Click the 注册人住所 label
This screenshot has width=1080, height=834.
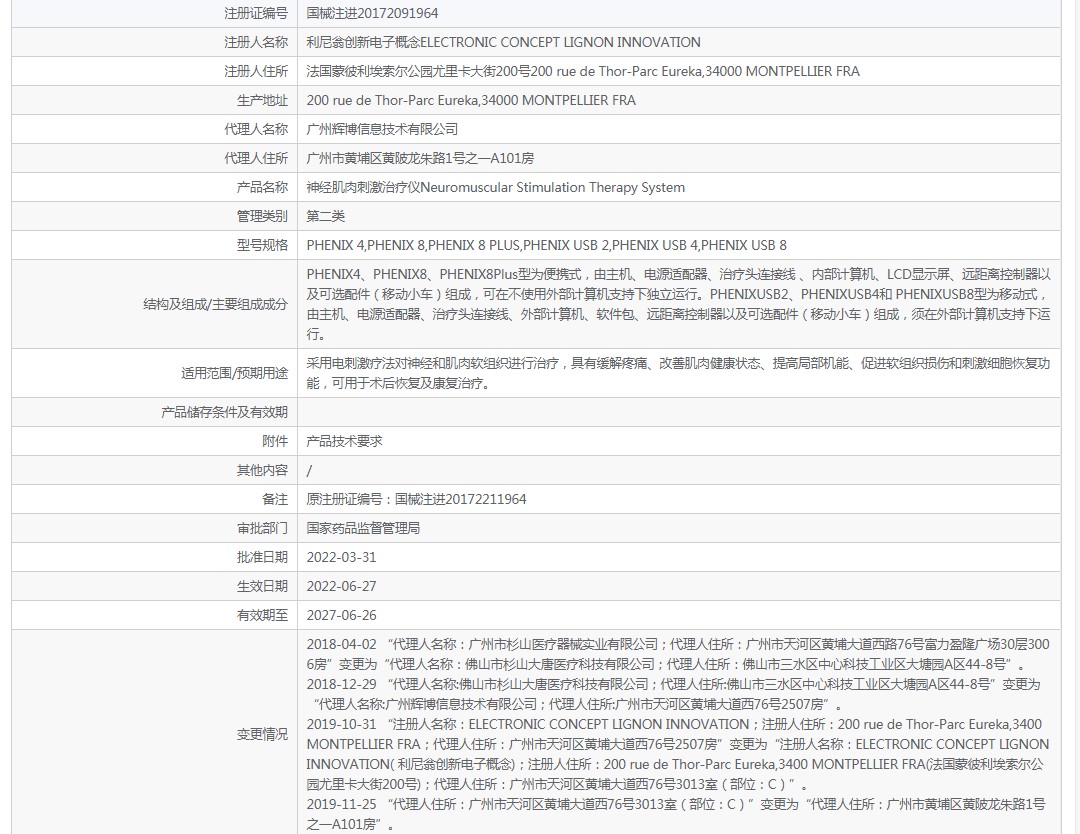point(256,71)
